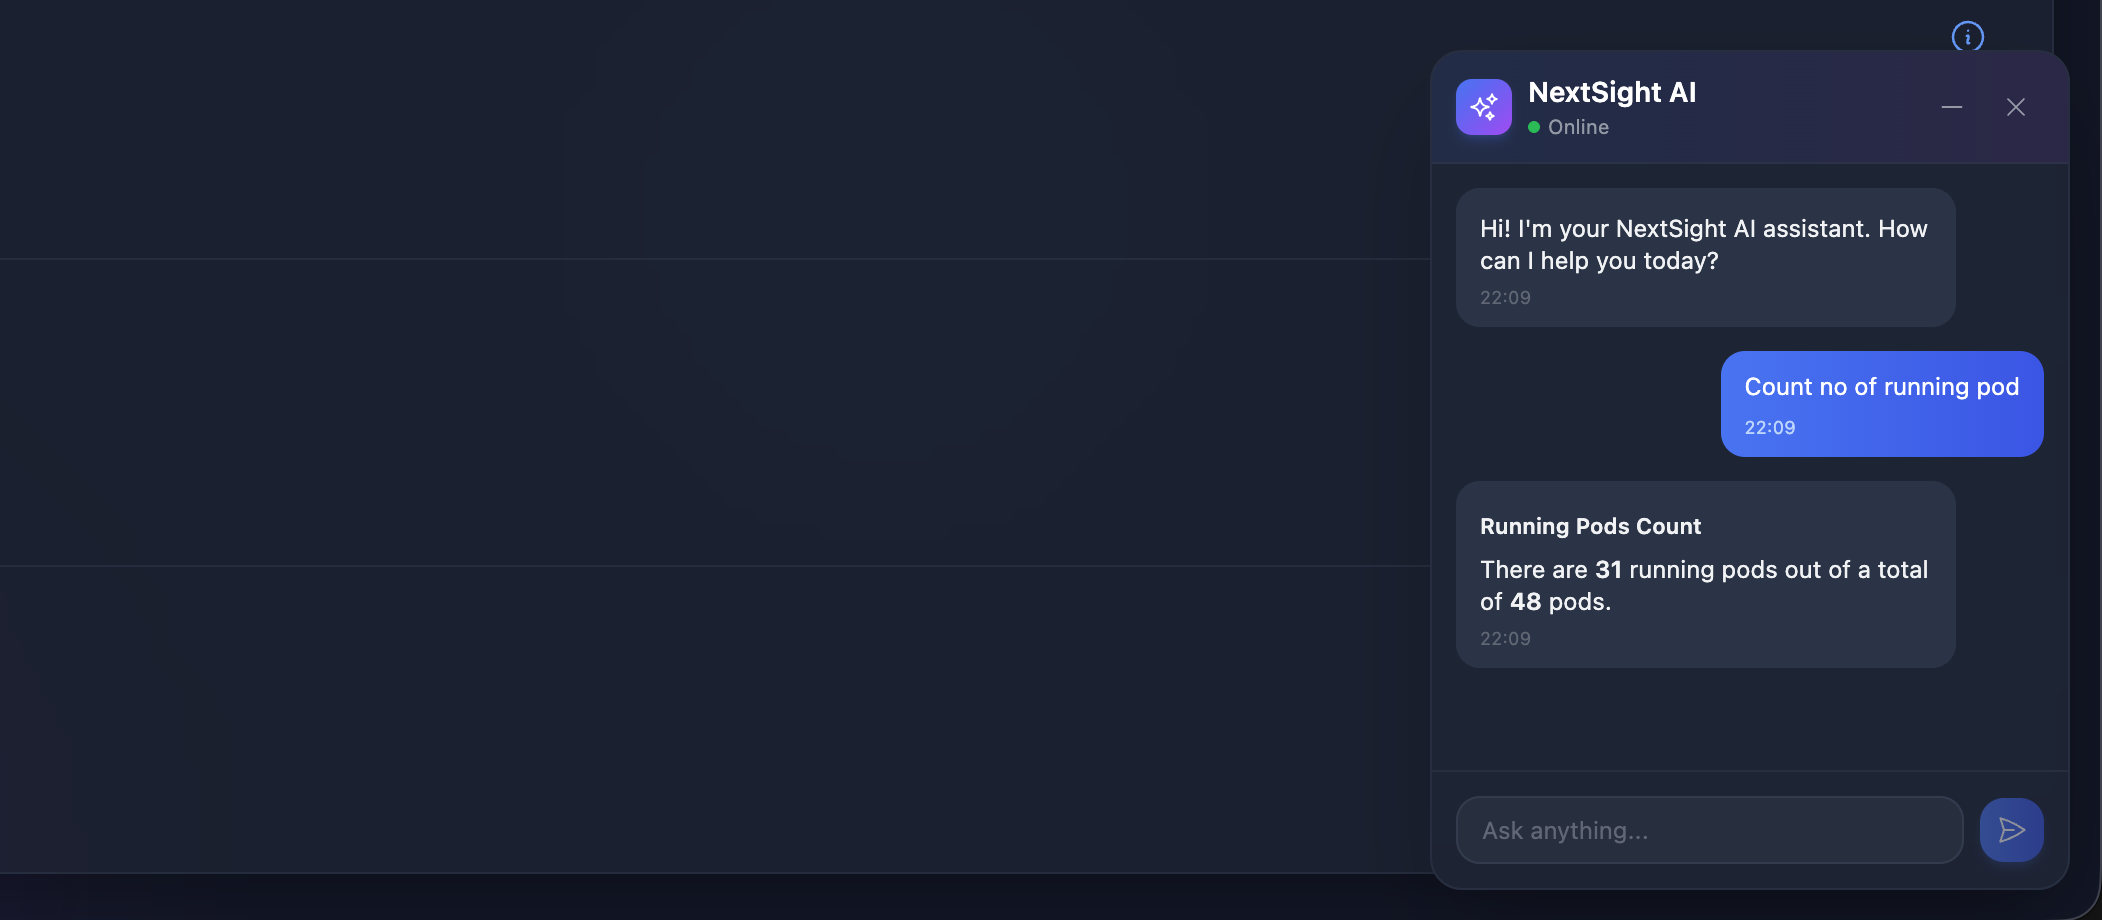
Task: Click the NextSight AI header title
Action: point(1612,92)
